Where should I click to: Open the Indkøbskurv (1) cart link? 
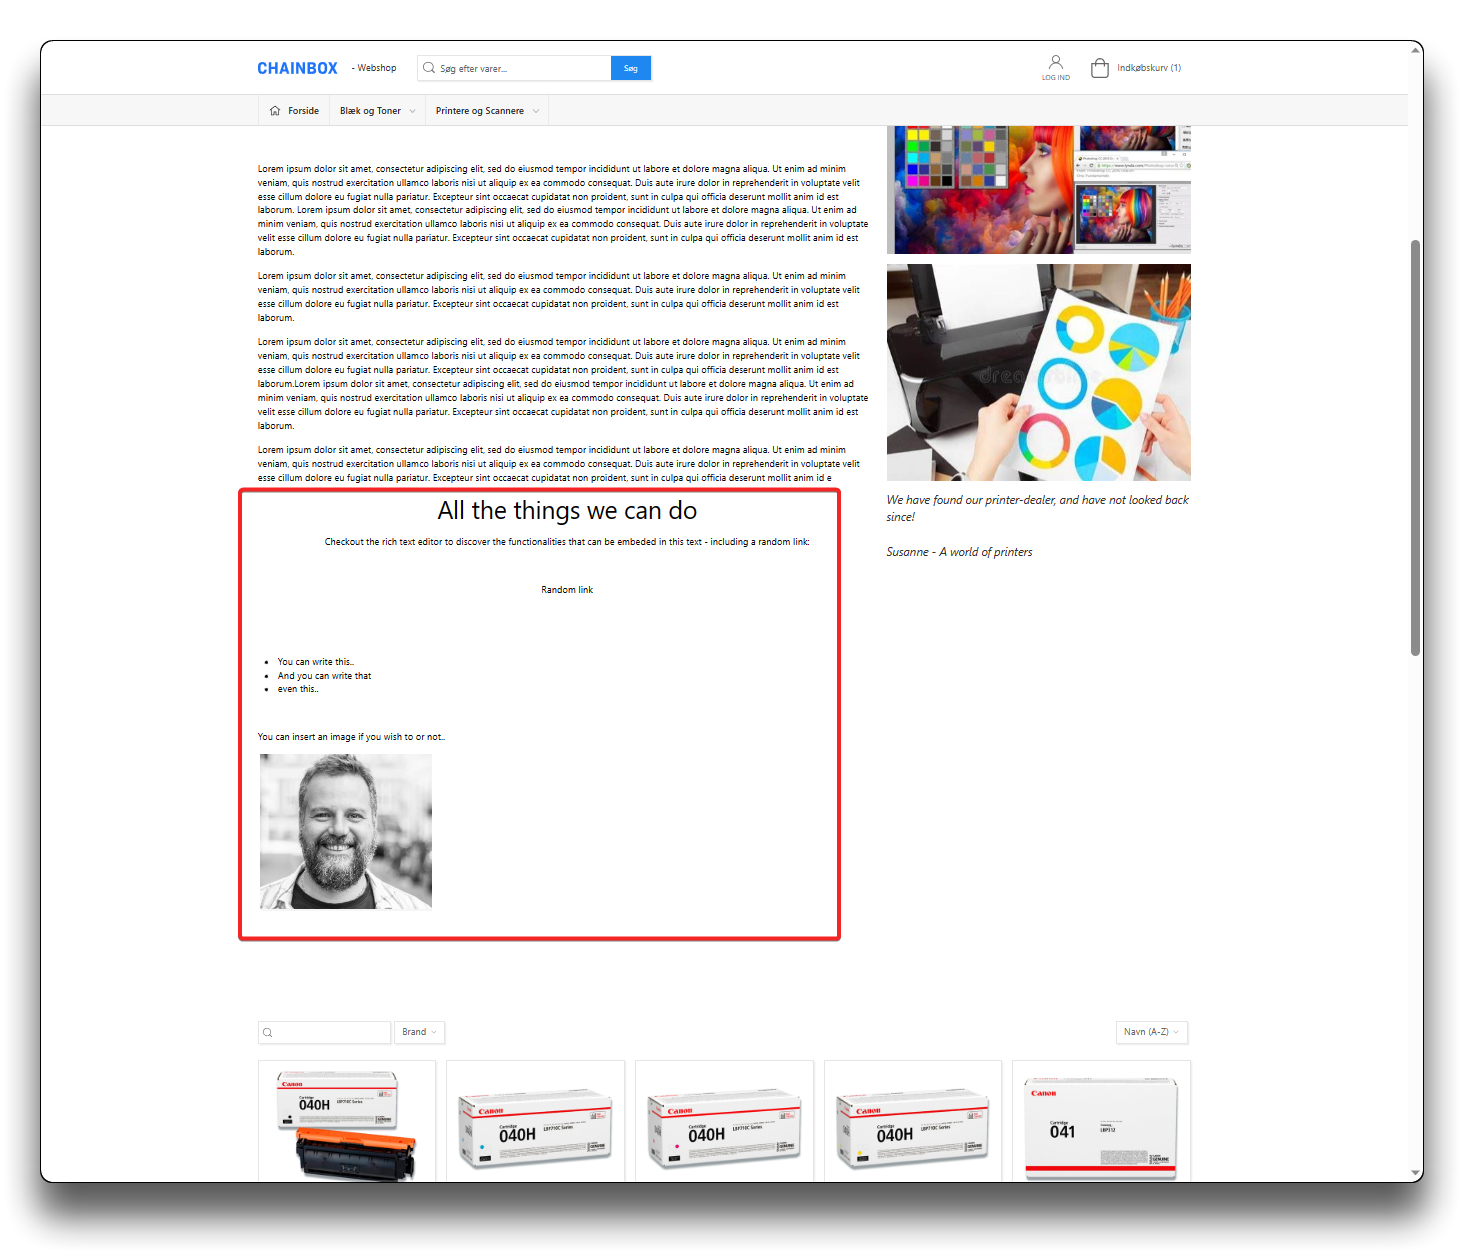pos(1148,68)
